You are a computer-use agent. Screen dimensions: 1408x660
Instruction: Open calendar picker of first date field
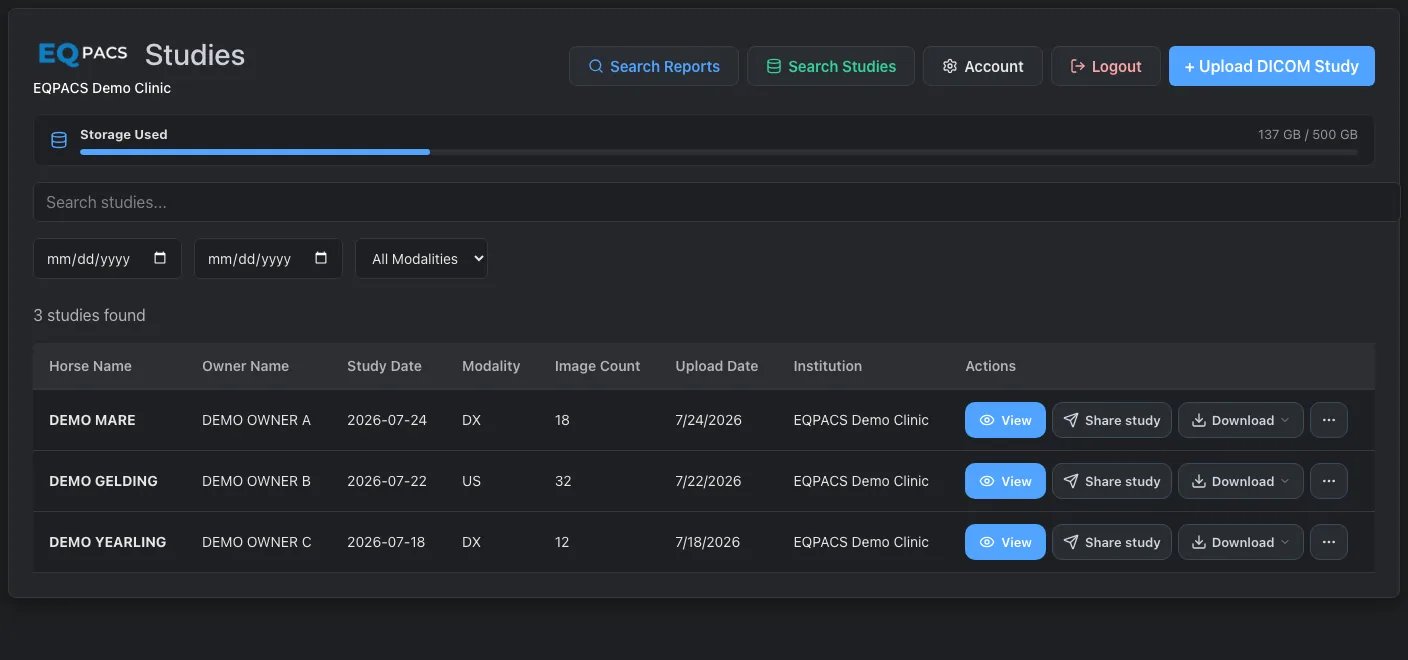[x=160, y=258]
